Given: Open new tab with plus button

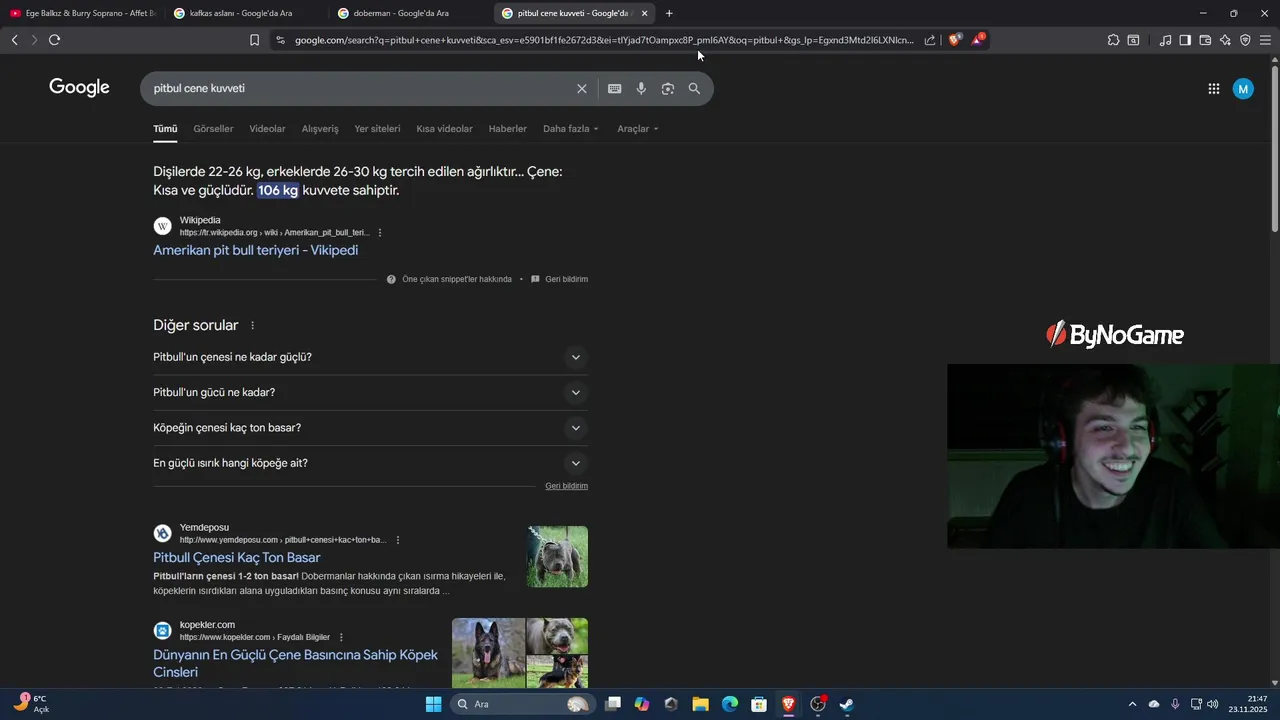Looking at the screenshot, I should pyautogui.click(x=669, y=13).
